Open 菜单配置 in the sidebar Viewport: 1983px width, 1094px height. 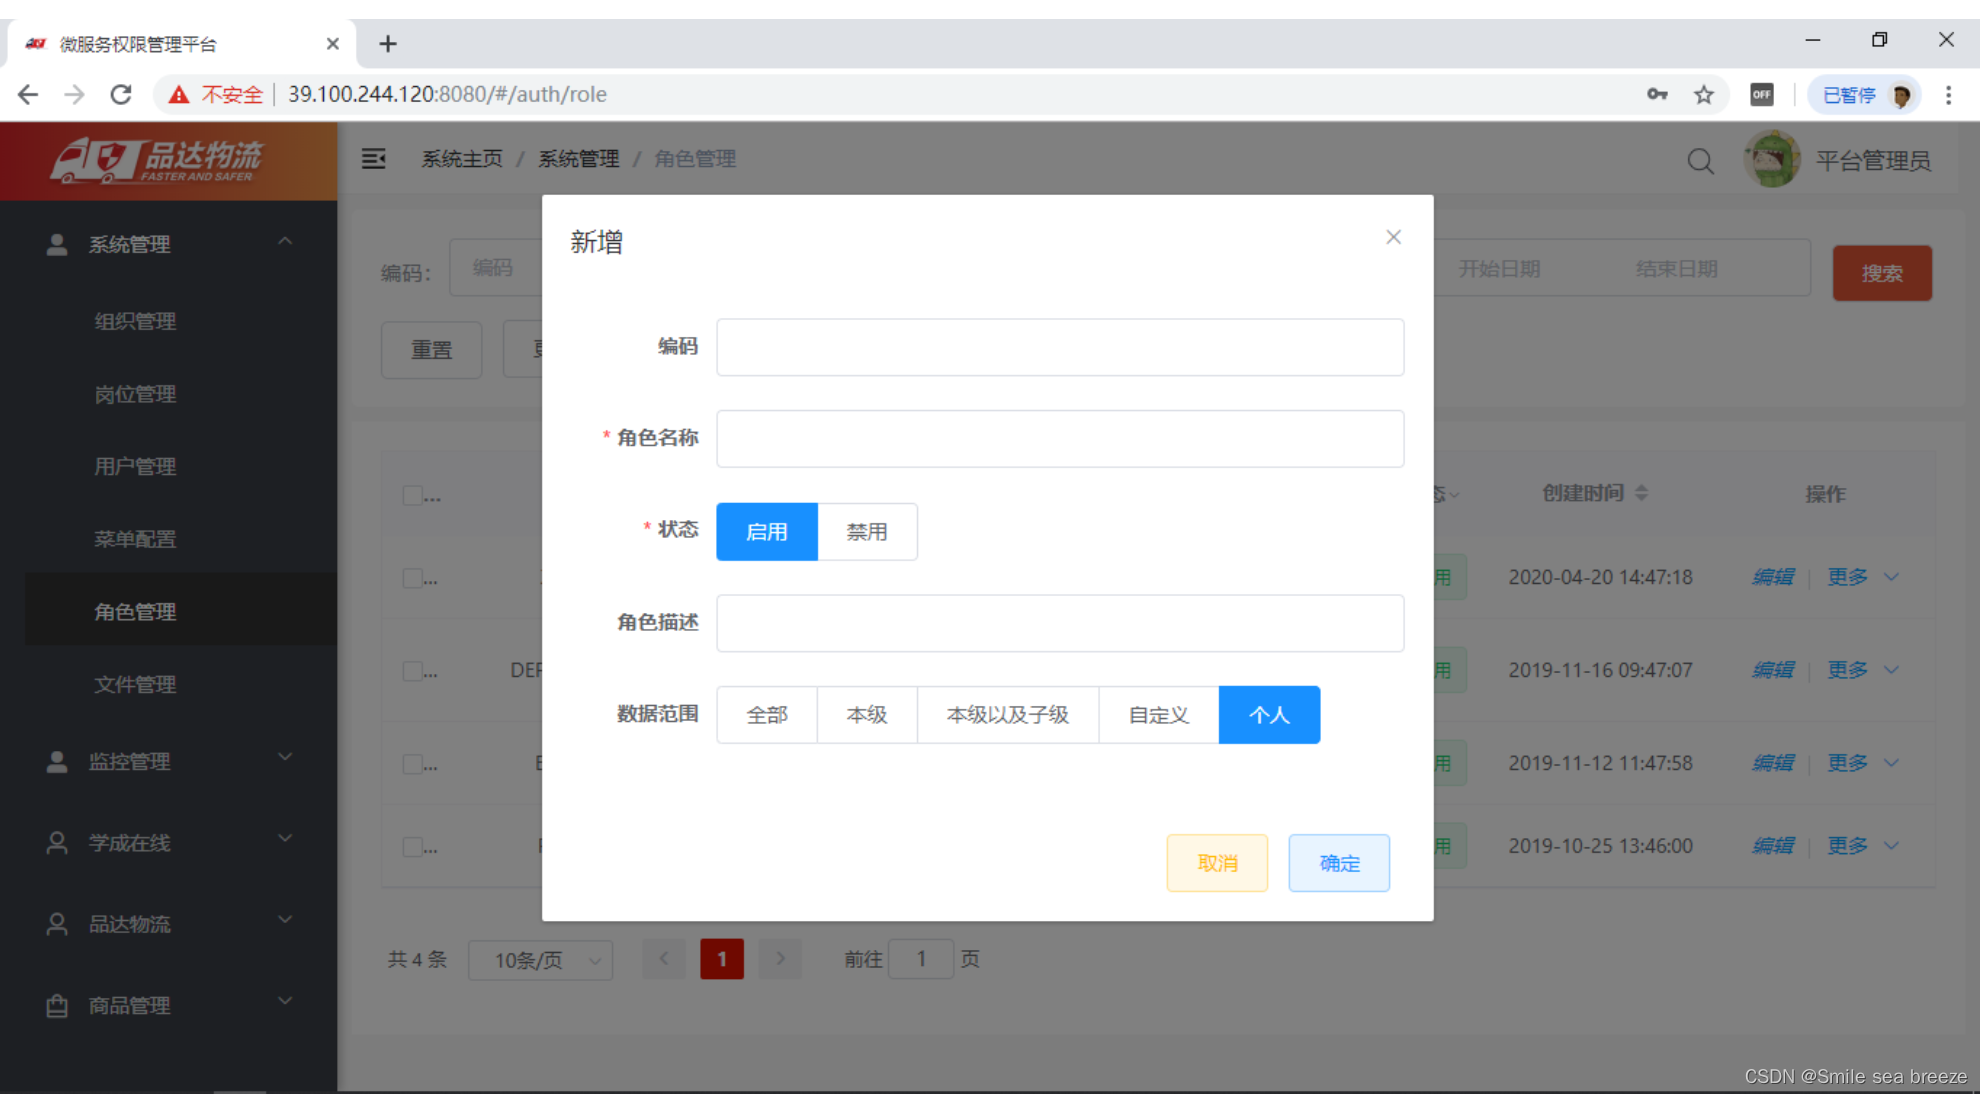(135, 539)
